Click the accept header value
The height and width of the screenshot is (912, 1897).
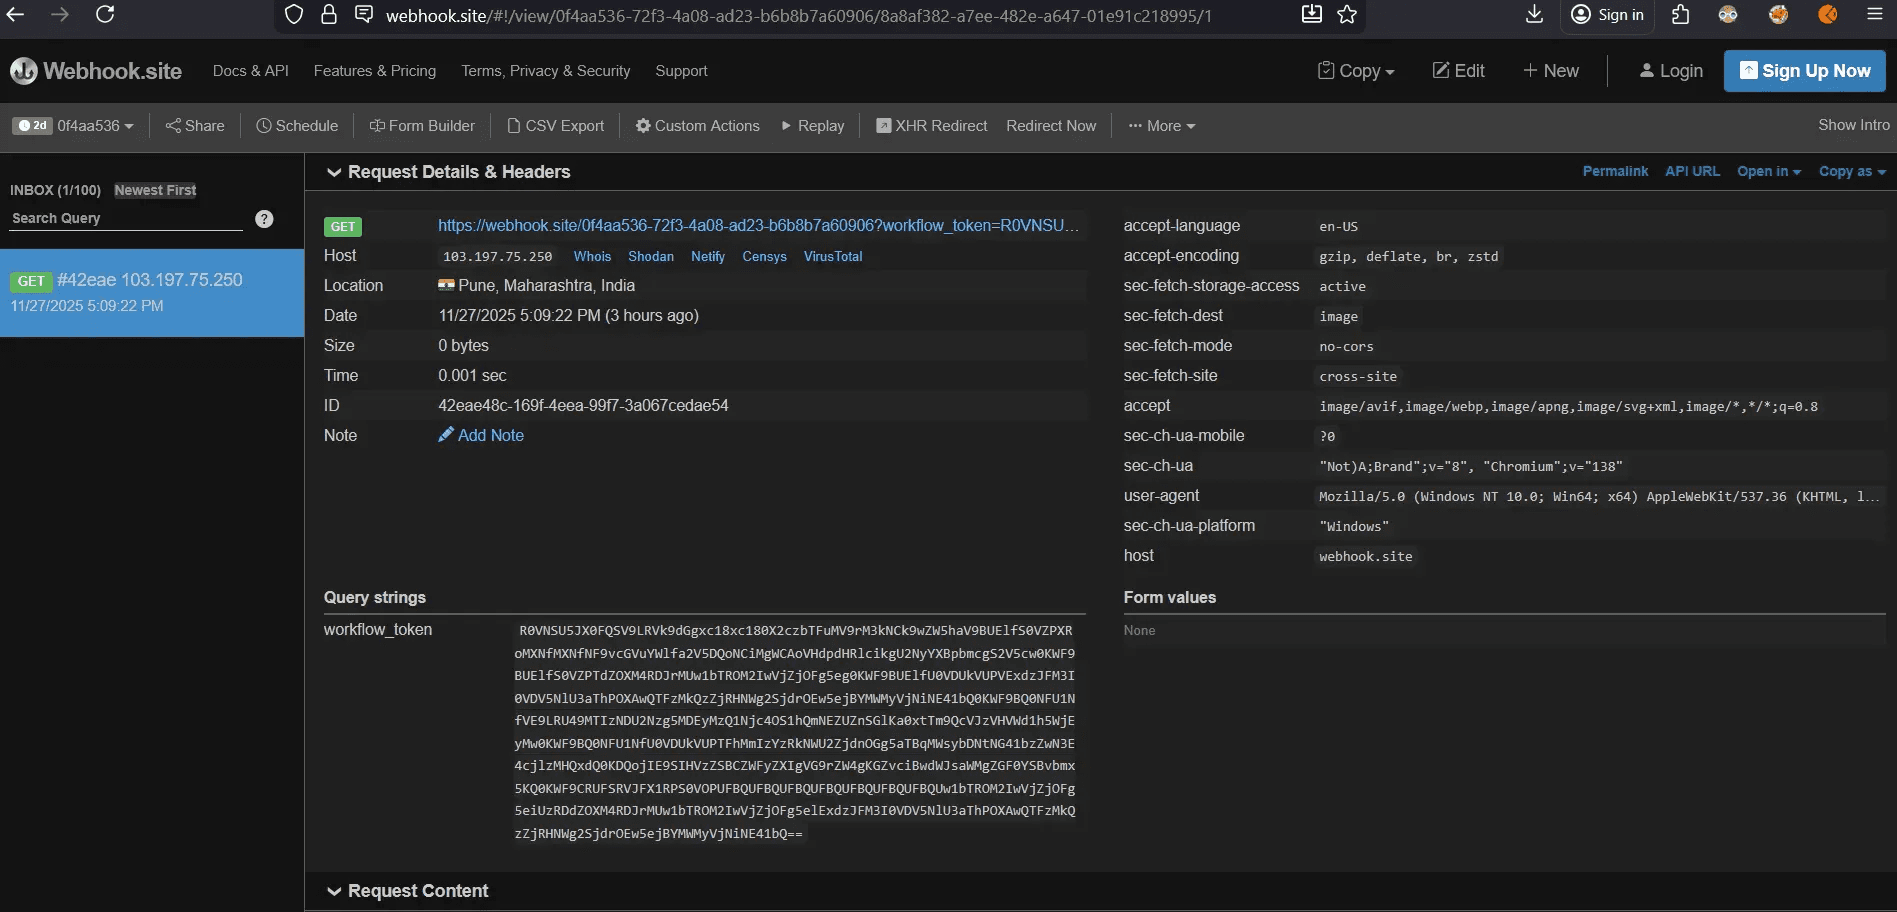1568,406
